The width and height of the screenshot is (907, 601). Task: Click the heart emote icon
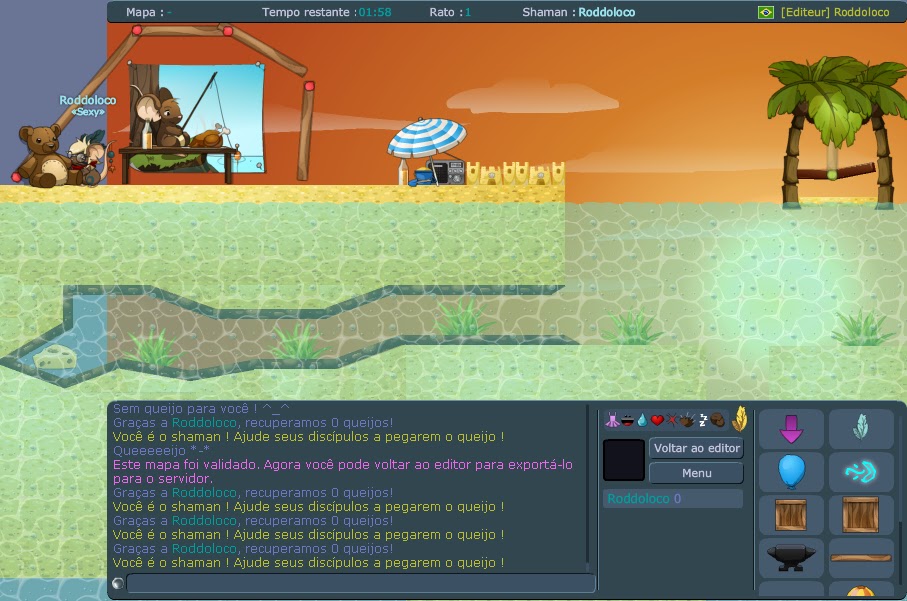pyautogui.click(x=657, y=420)
